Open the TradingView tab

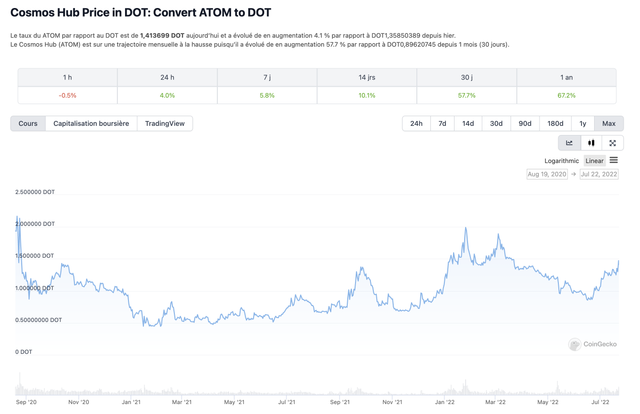pos(165,123)
